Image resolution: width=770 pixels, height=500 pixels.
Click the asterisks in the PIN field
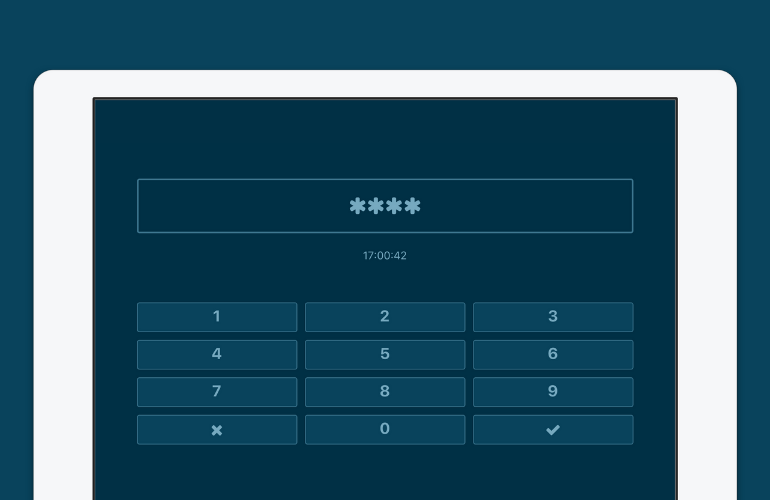pos(385,206)
